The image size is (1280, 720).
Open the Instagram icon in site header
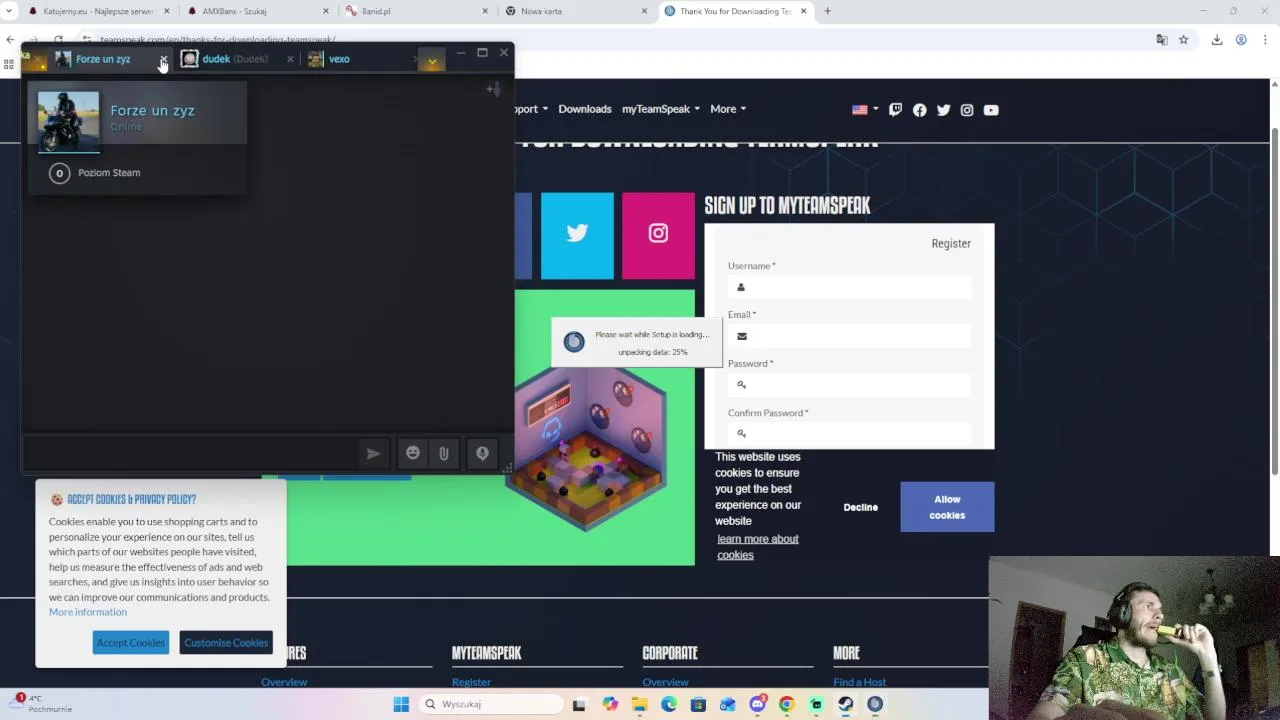967,110
